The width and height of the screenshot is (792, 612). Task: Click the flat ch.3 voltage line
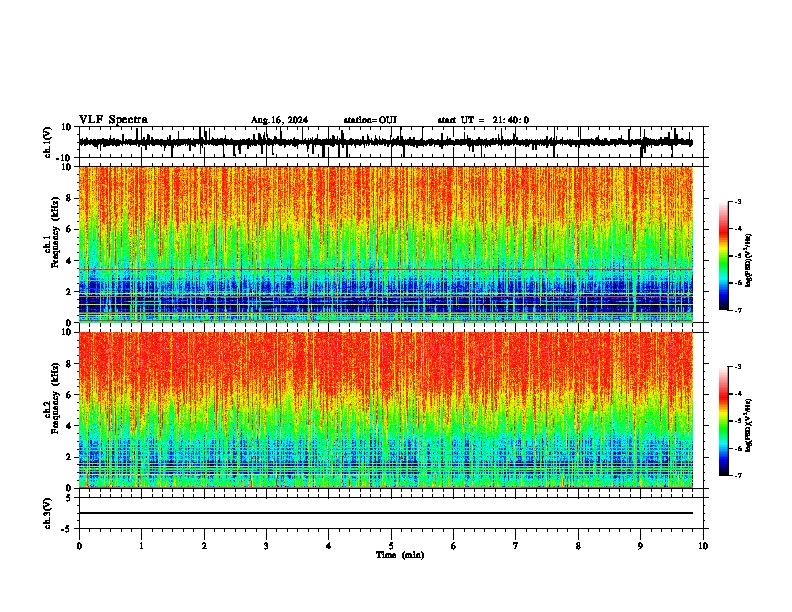point(385,513)
